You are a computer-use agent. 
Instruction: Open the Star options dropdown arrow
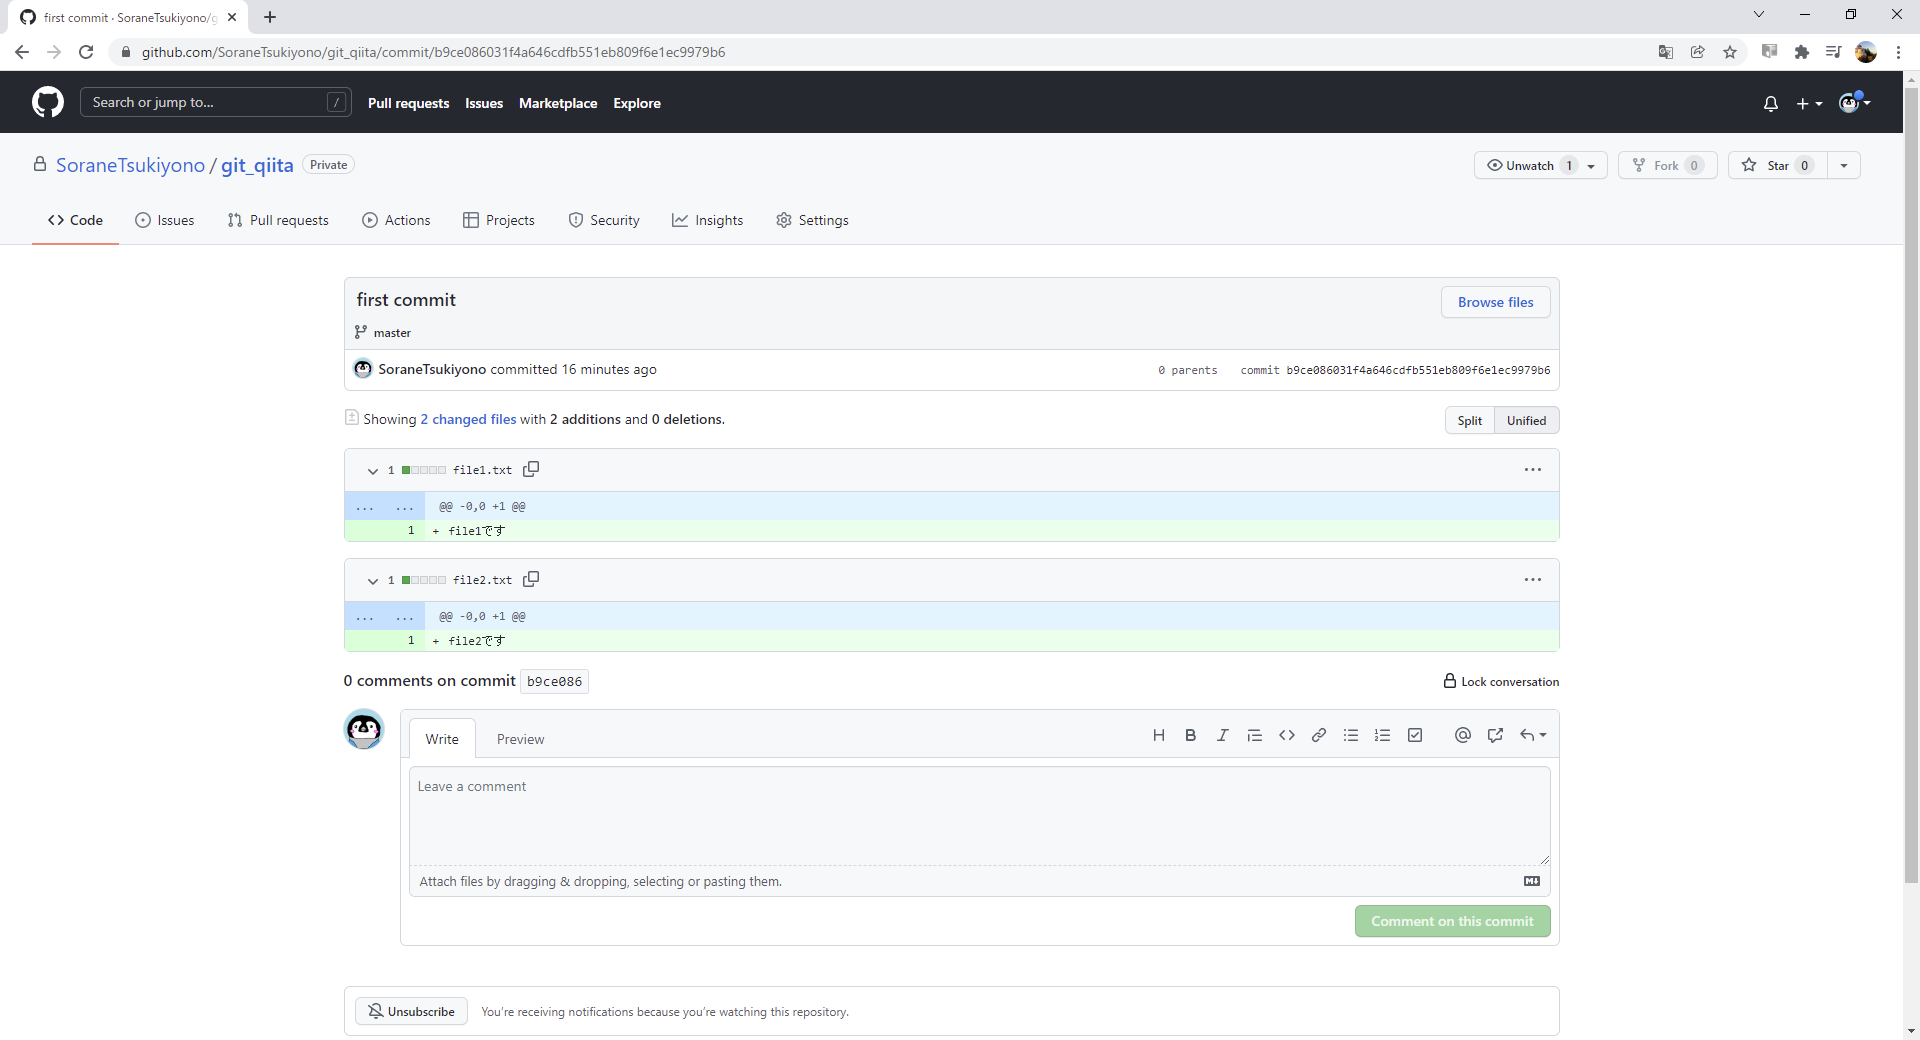tap(1845, 165)
